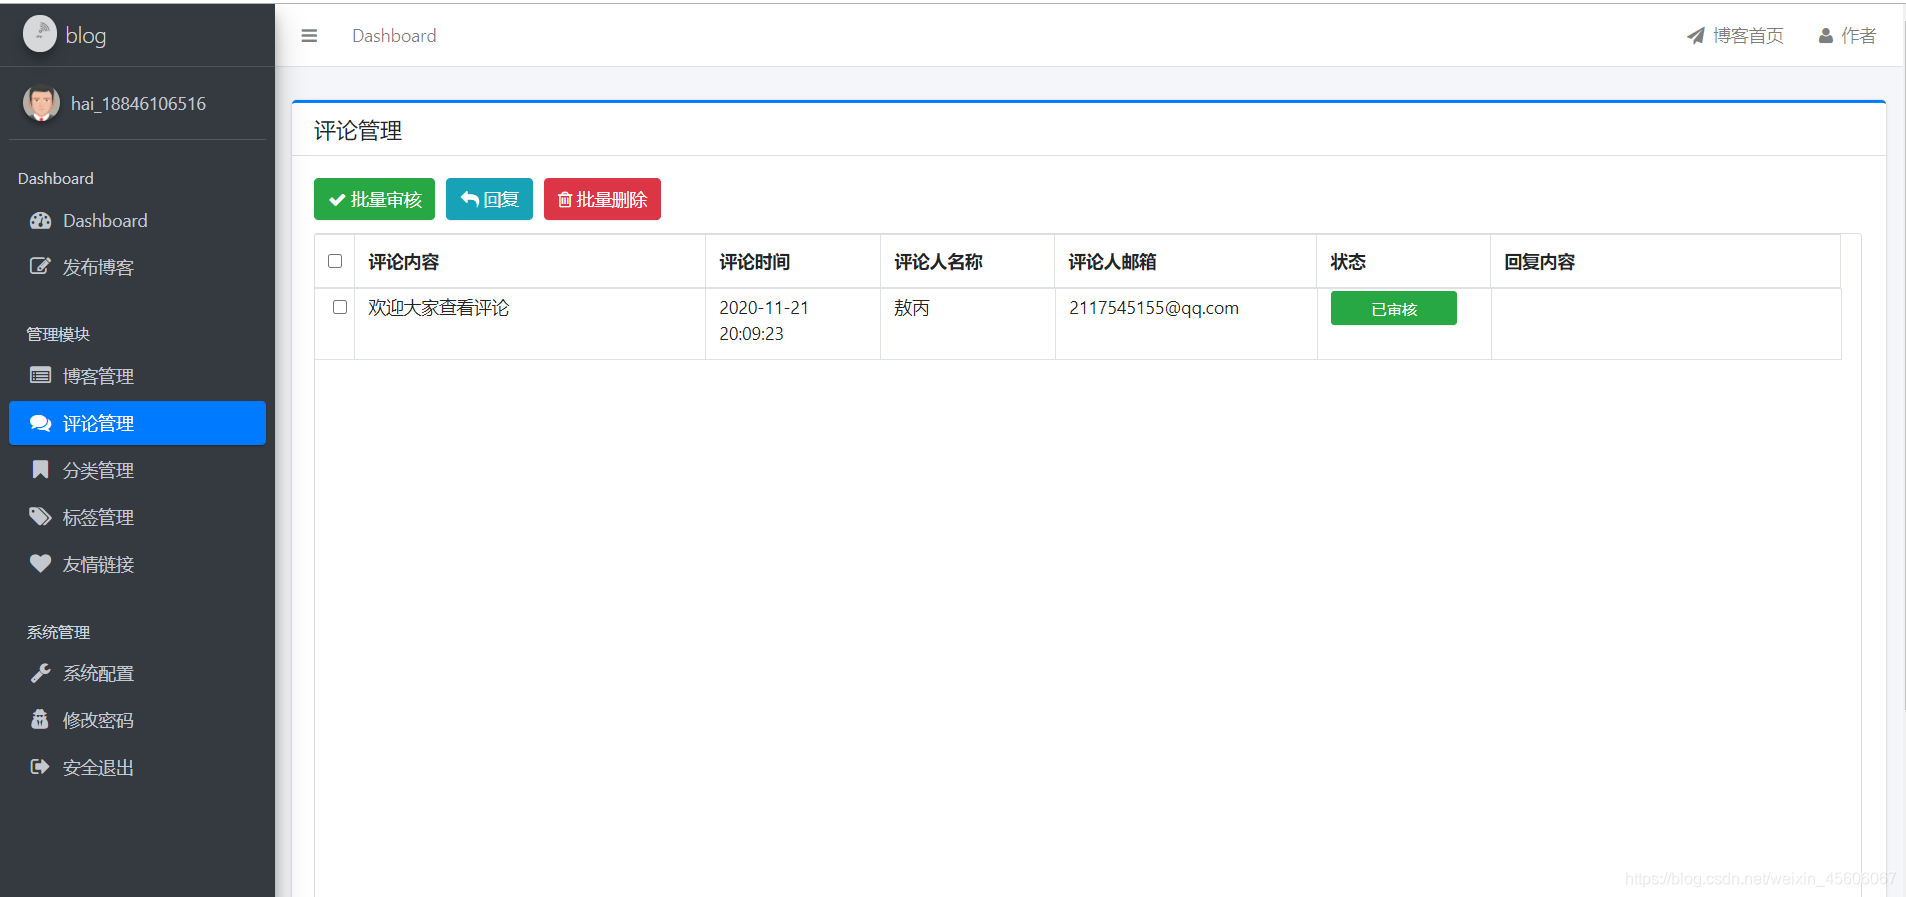This screenshot has width=1906, height=897.
Task: Select 标签管理 menu entry
Action: point(137,517)
